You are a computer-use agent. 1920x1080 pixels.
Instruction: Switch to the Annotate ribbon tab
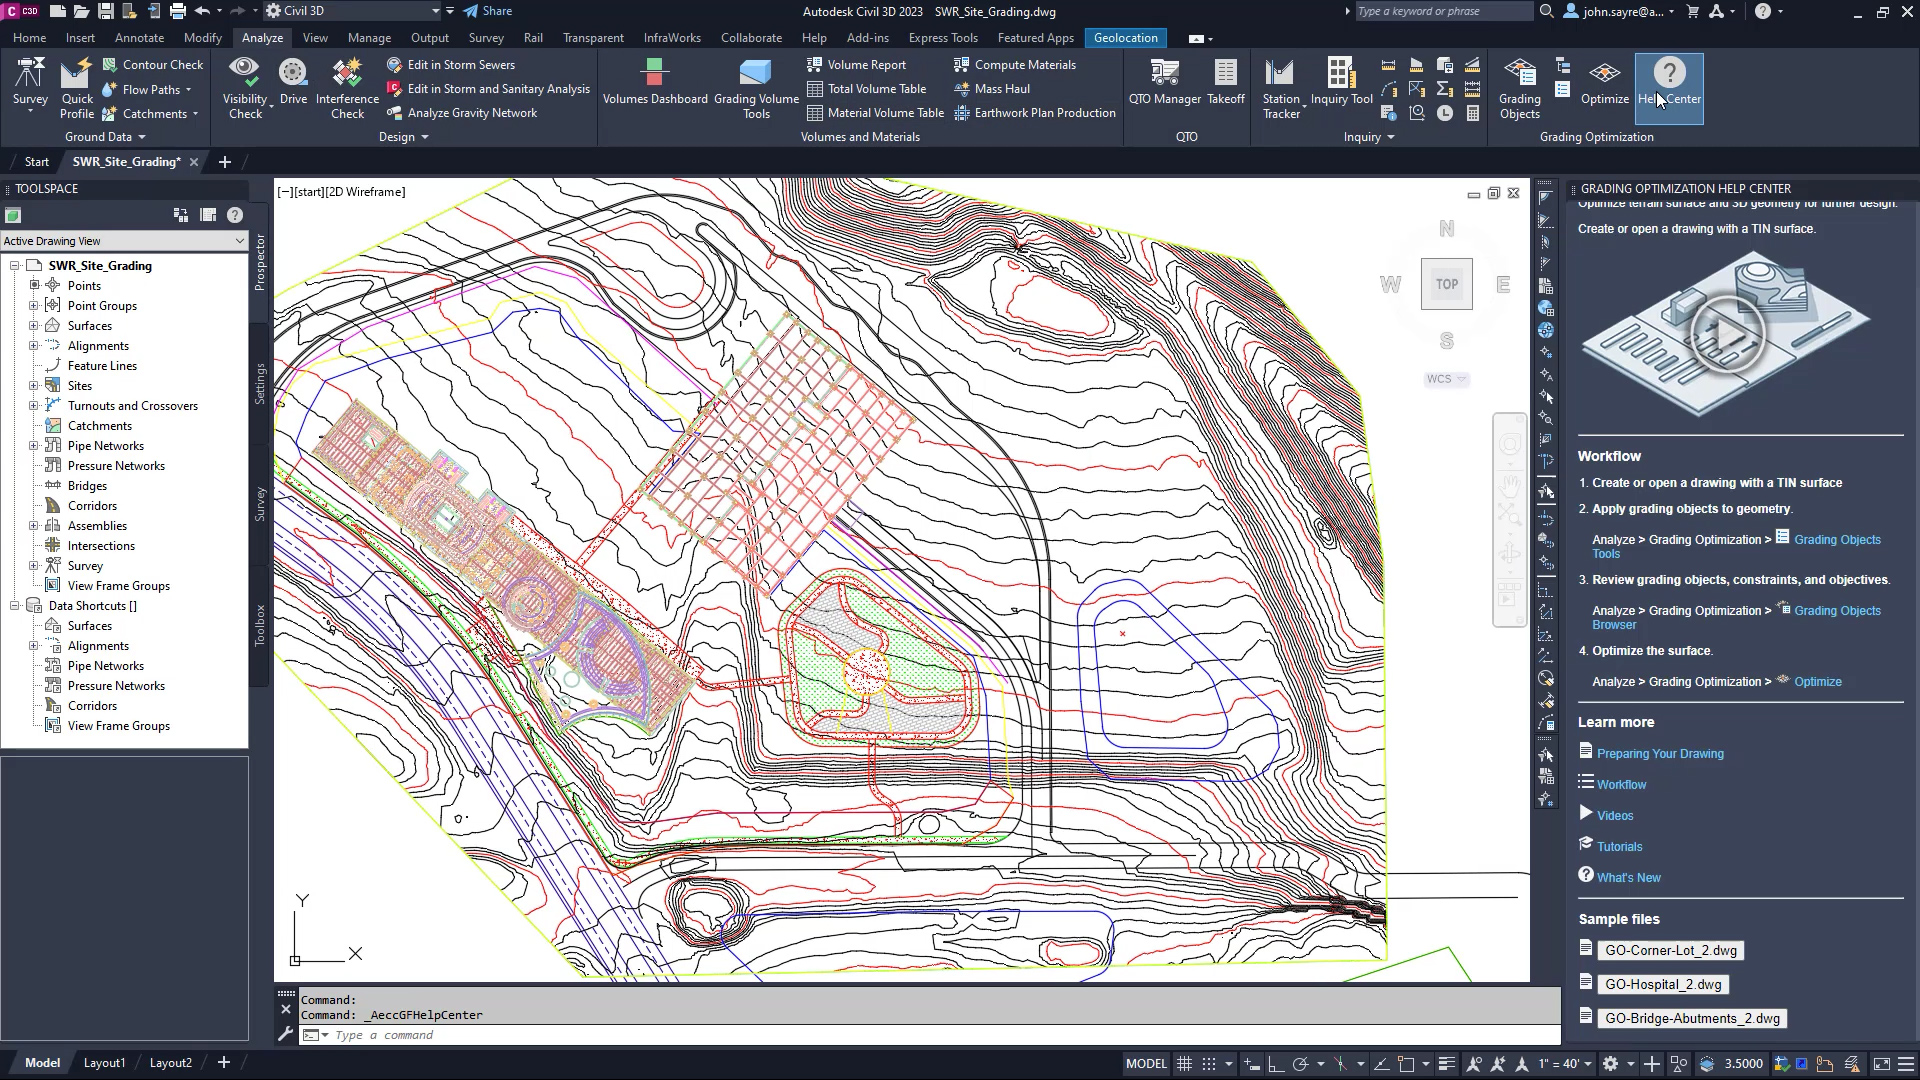[x=139, y=37]
